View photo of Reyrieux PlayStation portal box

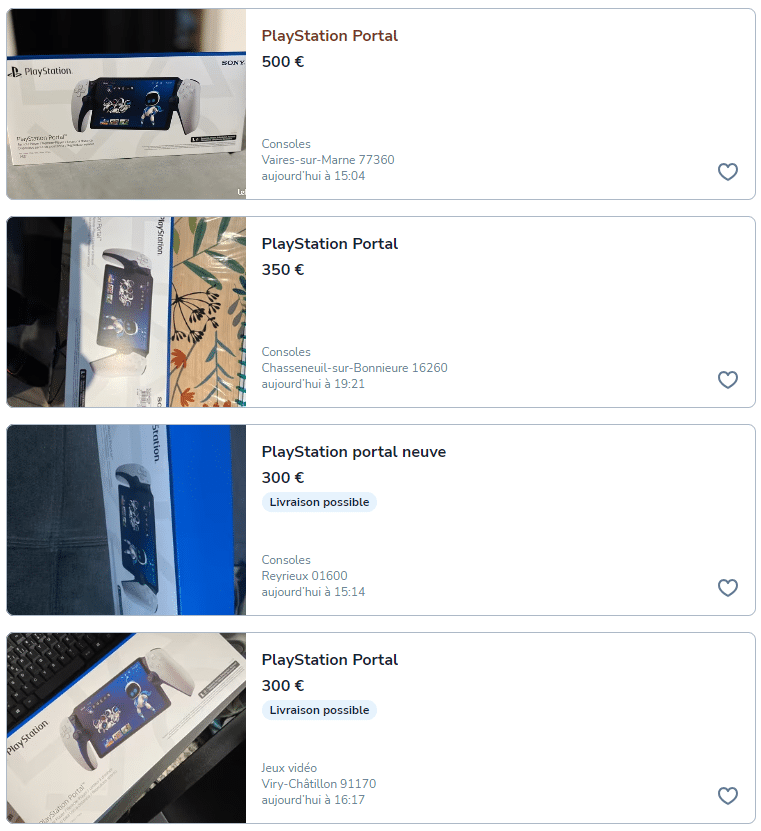pos(126,520)
